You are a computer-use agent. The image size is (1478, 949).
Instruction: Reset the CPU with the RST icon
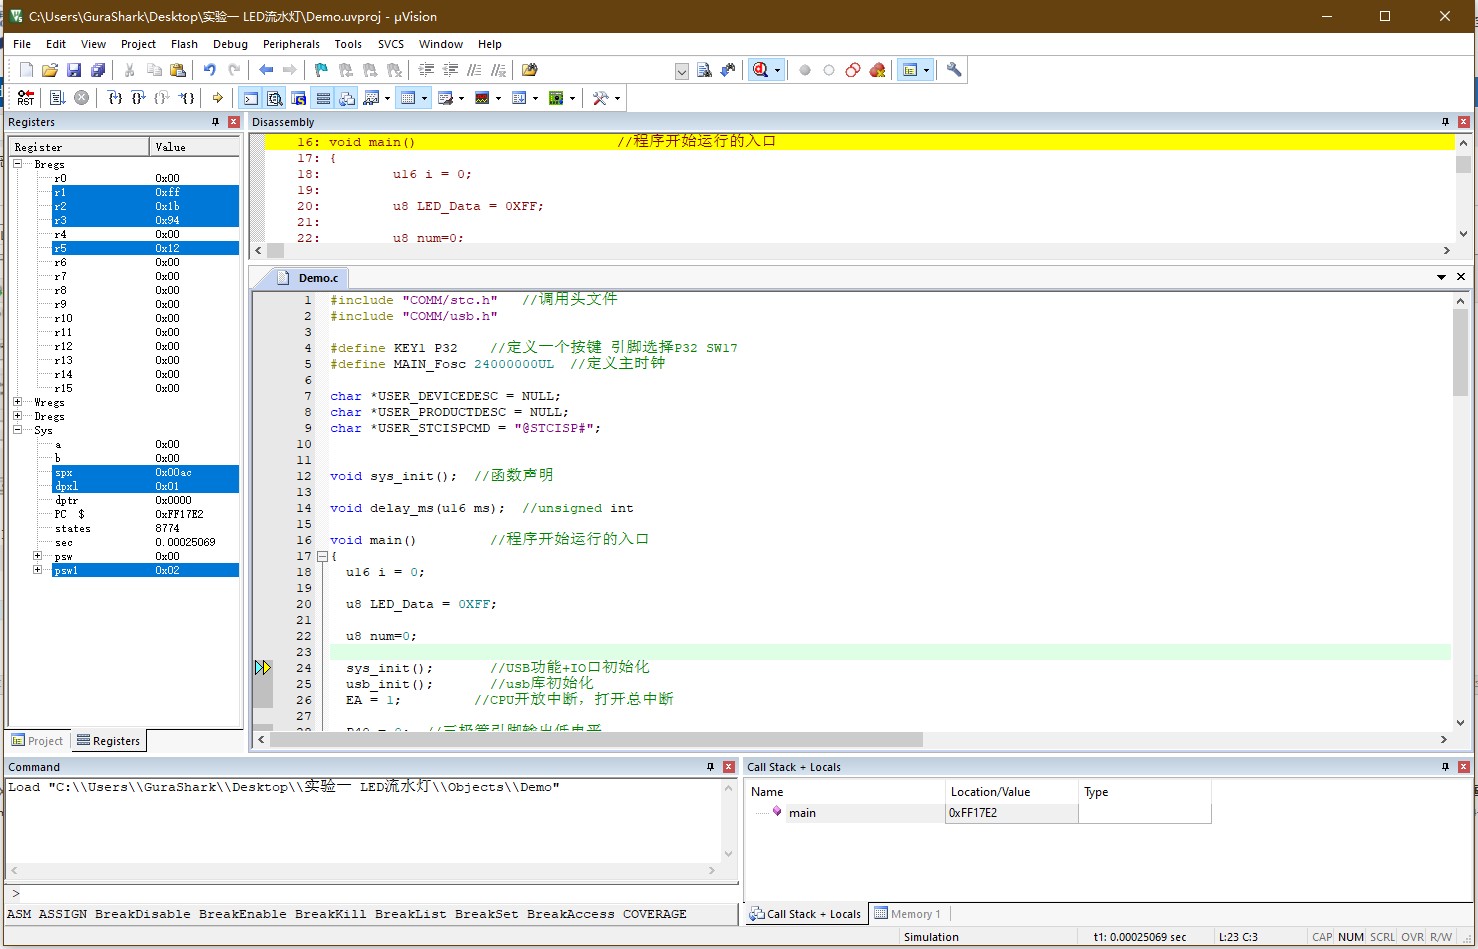(x=26, y=98)
